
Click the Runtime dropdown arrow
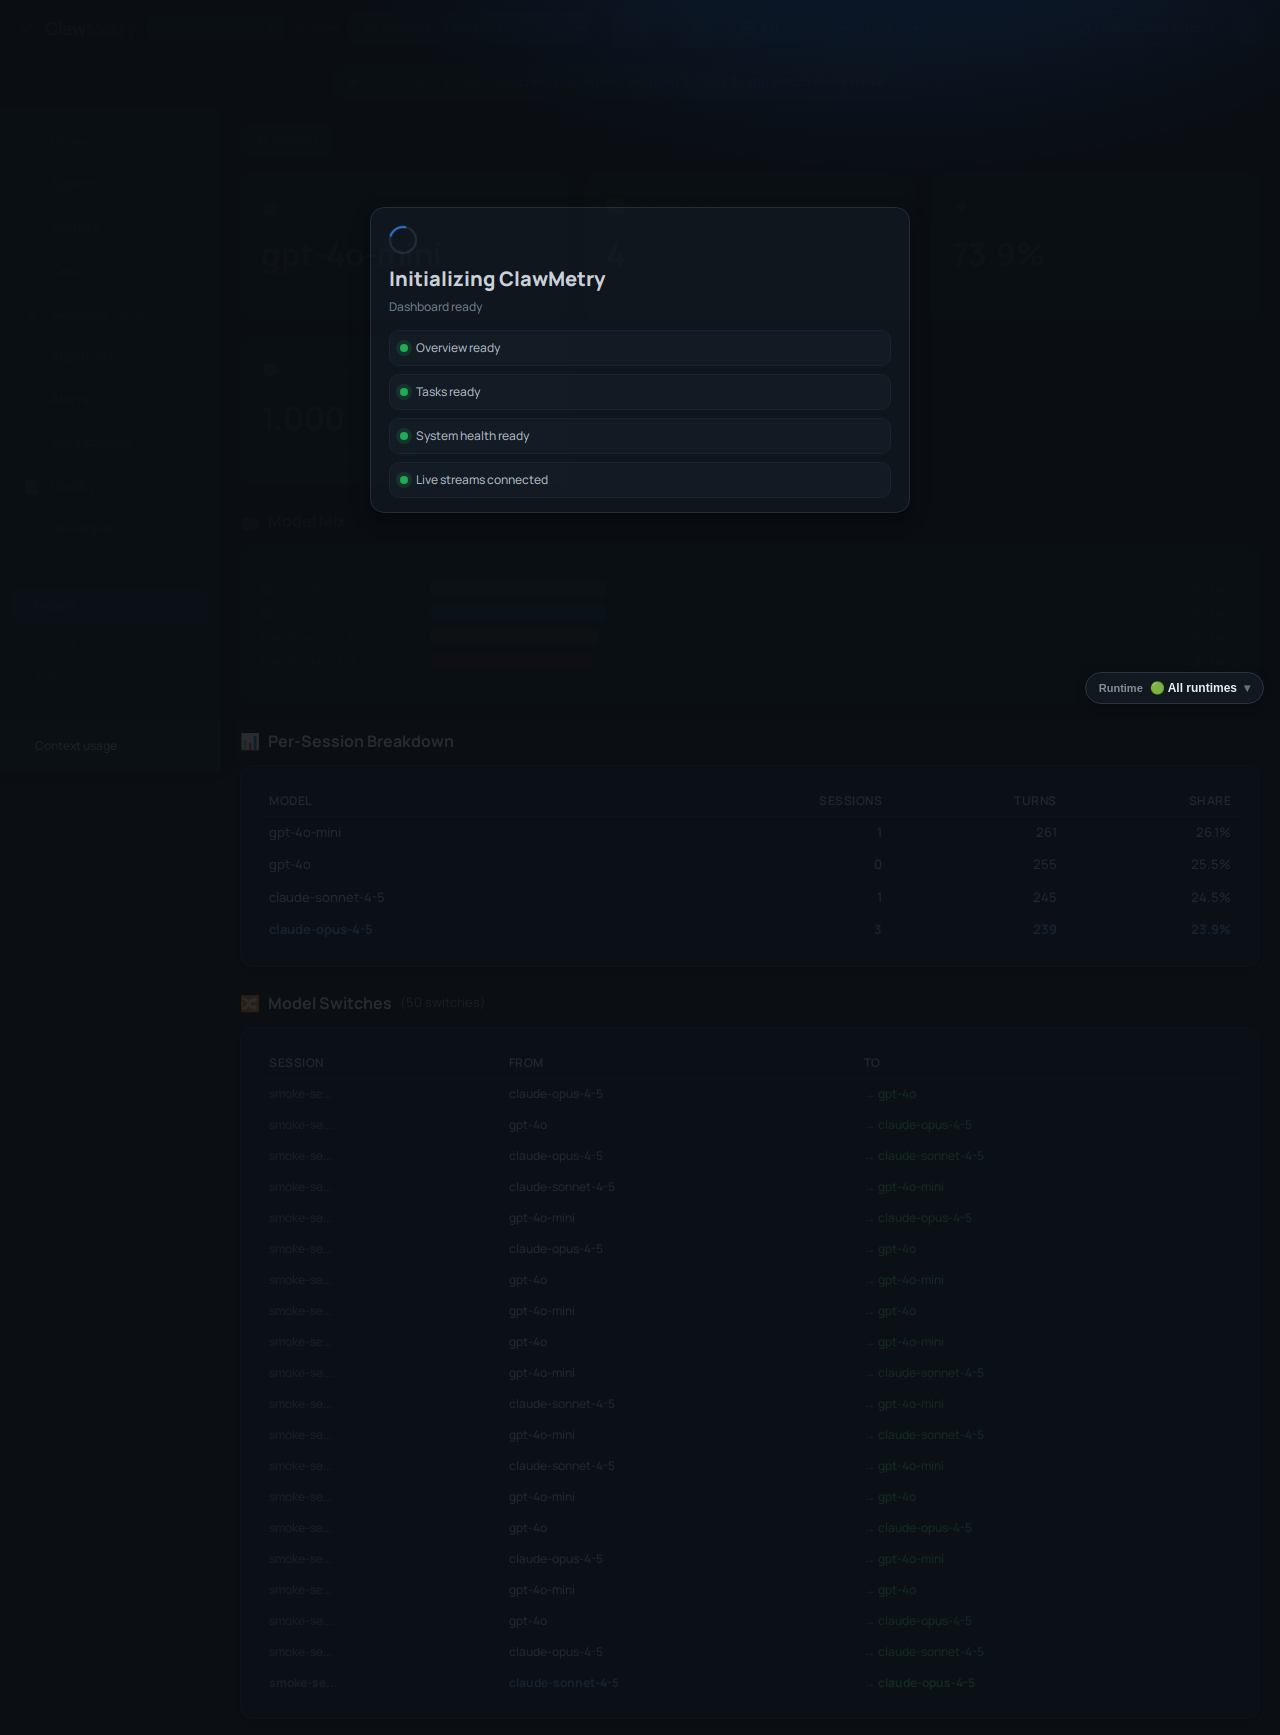click(1247, 688)
